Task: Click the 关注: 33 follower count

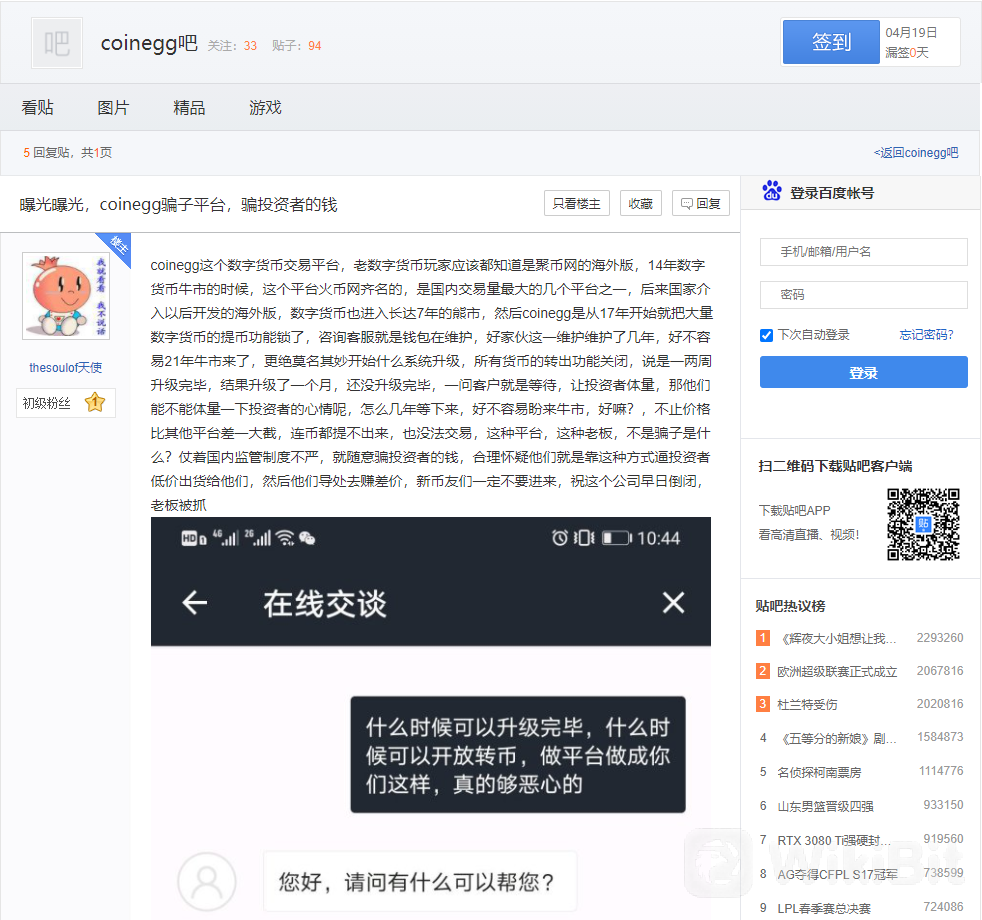Action: (x=232, y=46)
